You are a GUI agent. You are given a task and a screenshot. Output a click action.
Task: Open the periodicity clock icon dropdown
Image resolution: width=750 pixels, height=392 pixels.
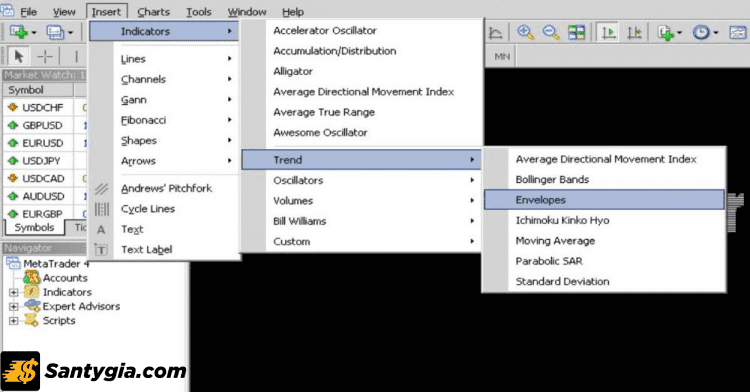click(706, 33)
